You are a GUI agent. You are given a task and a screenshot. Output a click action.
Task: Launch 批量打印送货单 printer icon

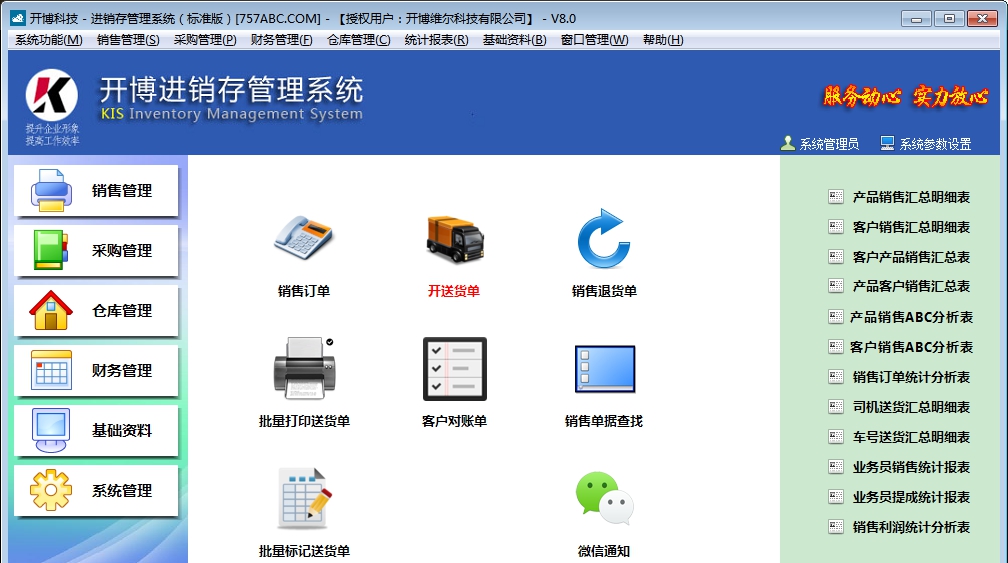pos(304,368)
